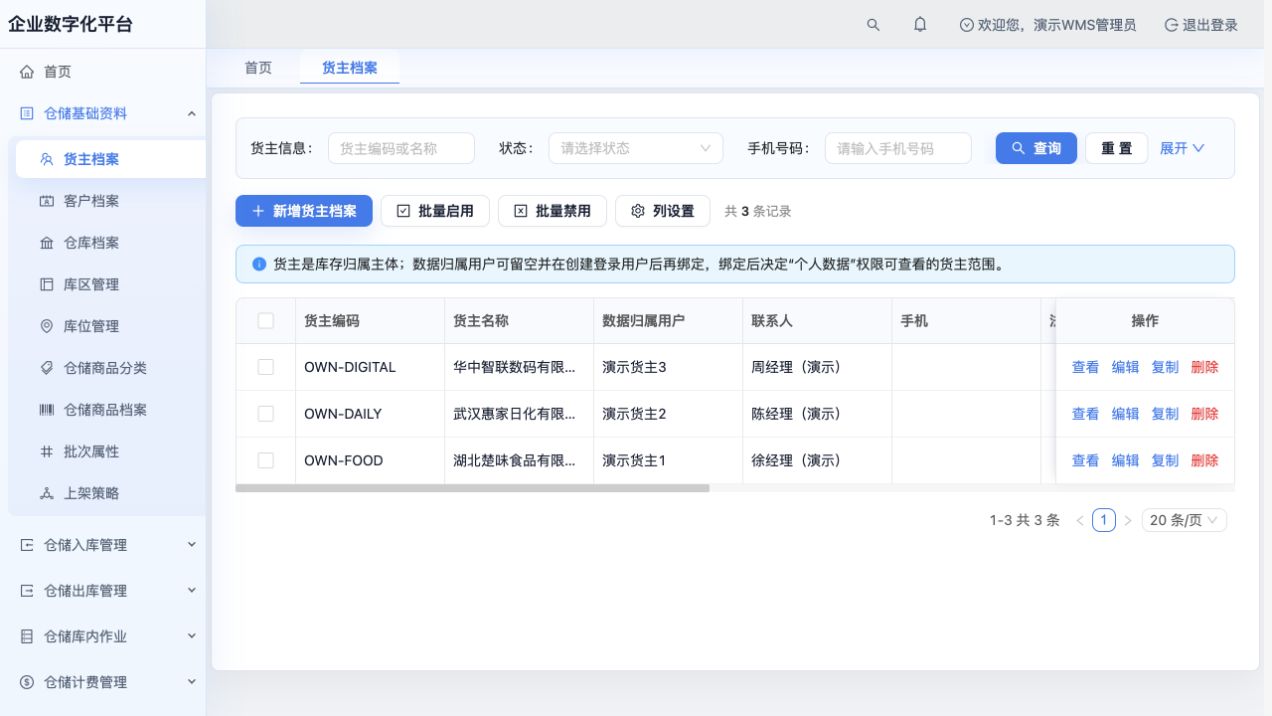
Task: Click the 客户档案 icon in sidebar
Action: coord(46,201)
